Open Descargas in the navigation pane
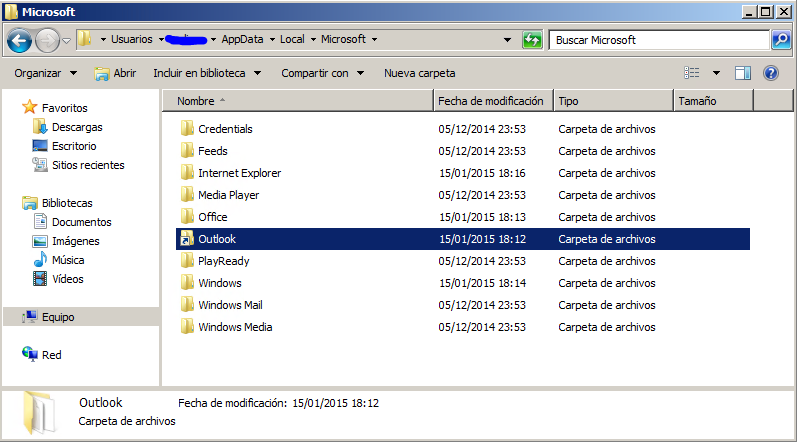This screenshot has width=797, height=442. pyautogui.click(x=67, y=127)
